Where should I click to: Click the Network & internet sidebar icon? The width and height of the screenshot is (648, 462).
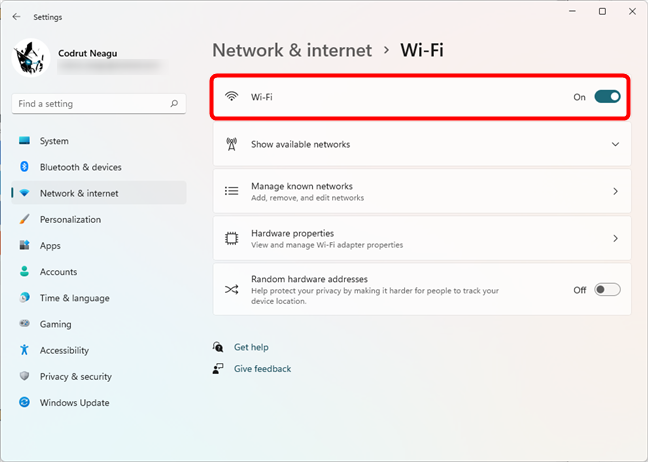pyautogui.click(x=24, y=193)
